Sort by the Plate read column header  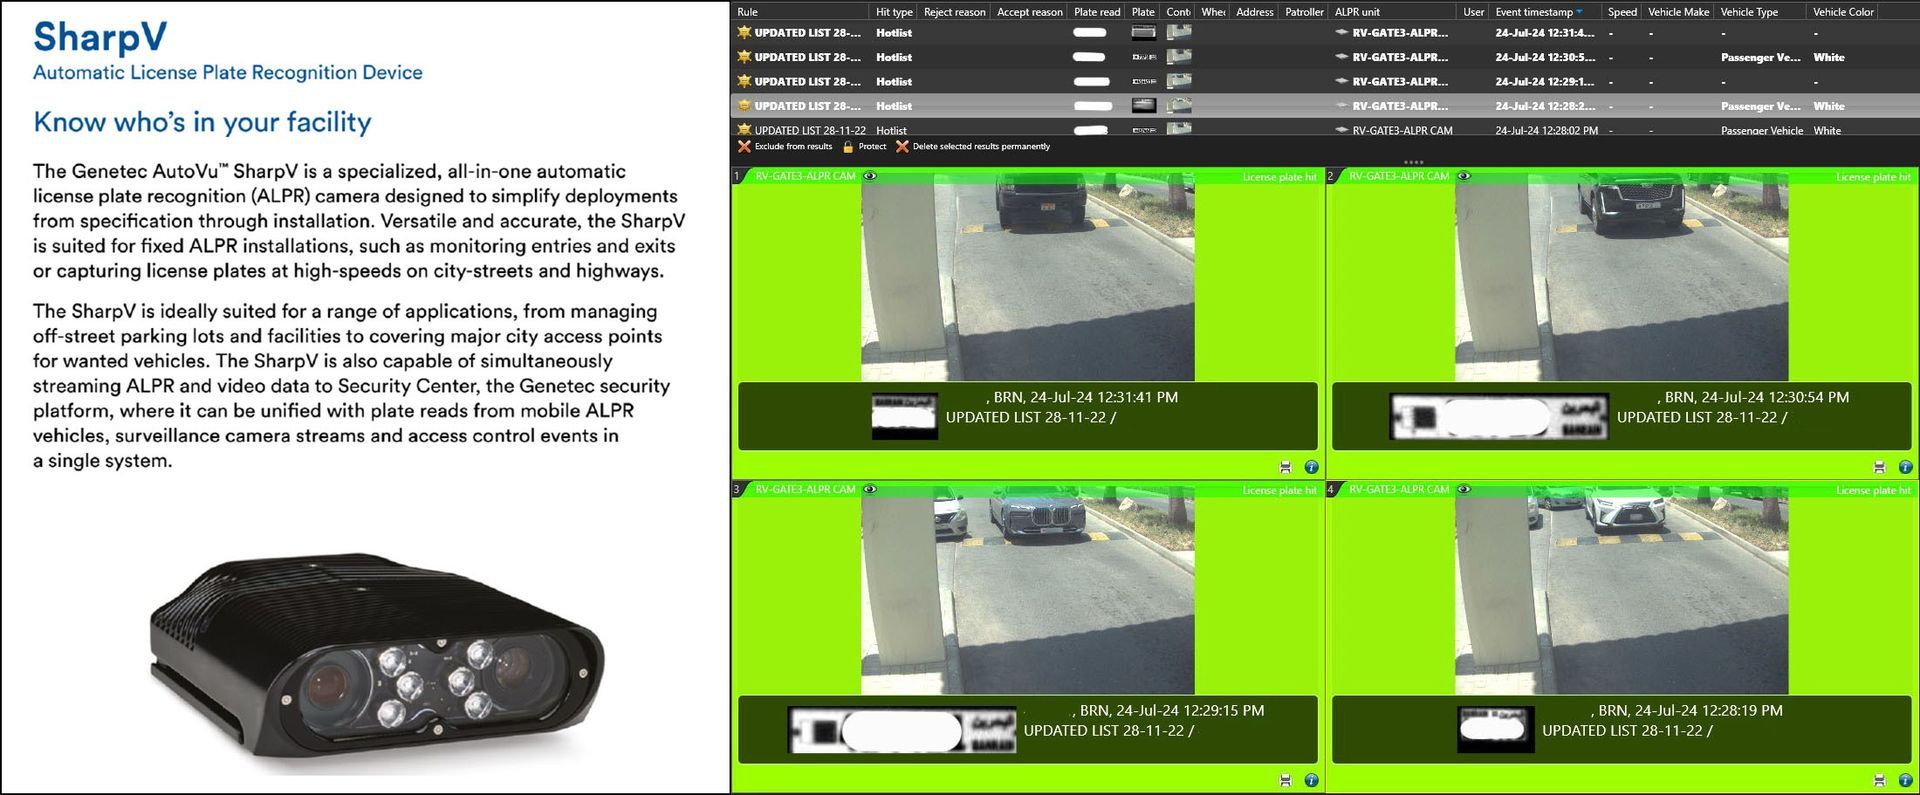[x=1097, y=12]
